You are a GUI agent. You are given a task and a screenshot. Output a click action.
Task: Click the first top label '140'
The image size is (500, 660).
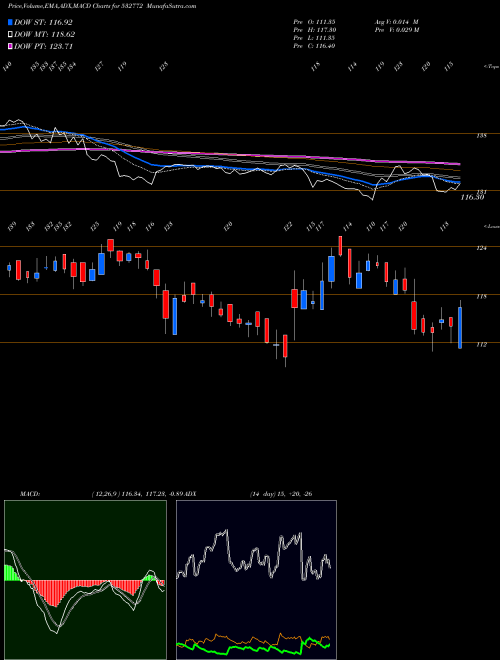[x=8, y=66]
